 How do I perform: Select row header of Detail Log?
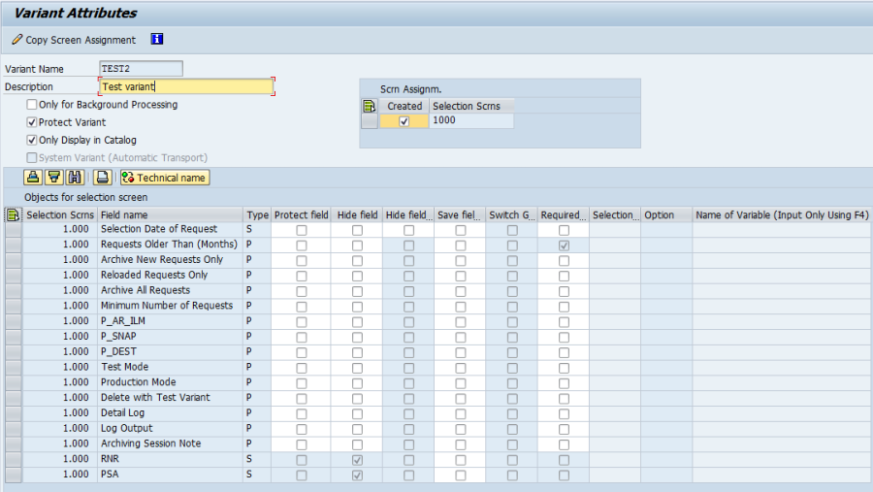coord(13,413)
